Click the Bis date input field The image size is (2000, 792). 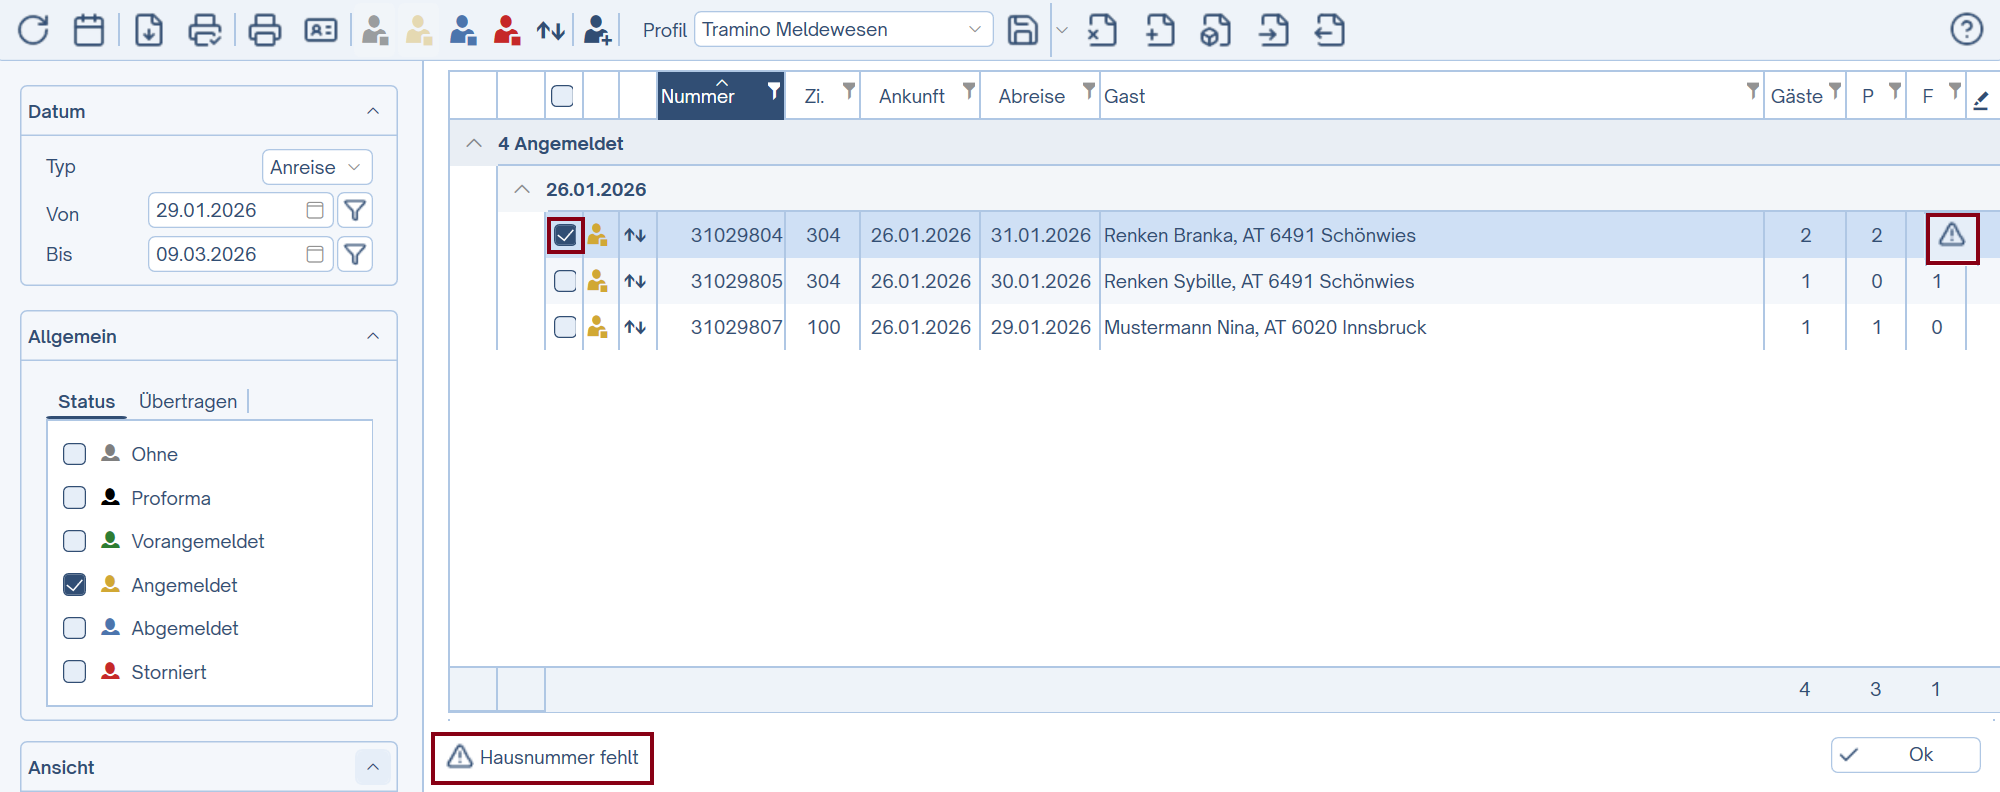pyautogui.click(x=229, y=255)
